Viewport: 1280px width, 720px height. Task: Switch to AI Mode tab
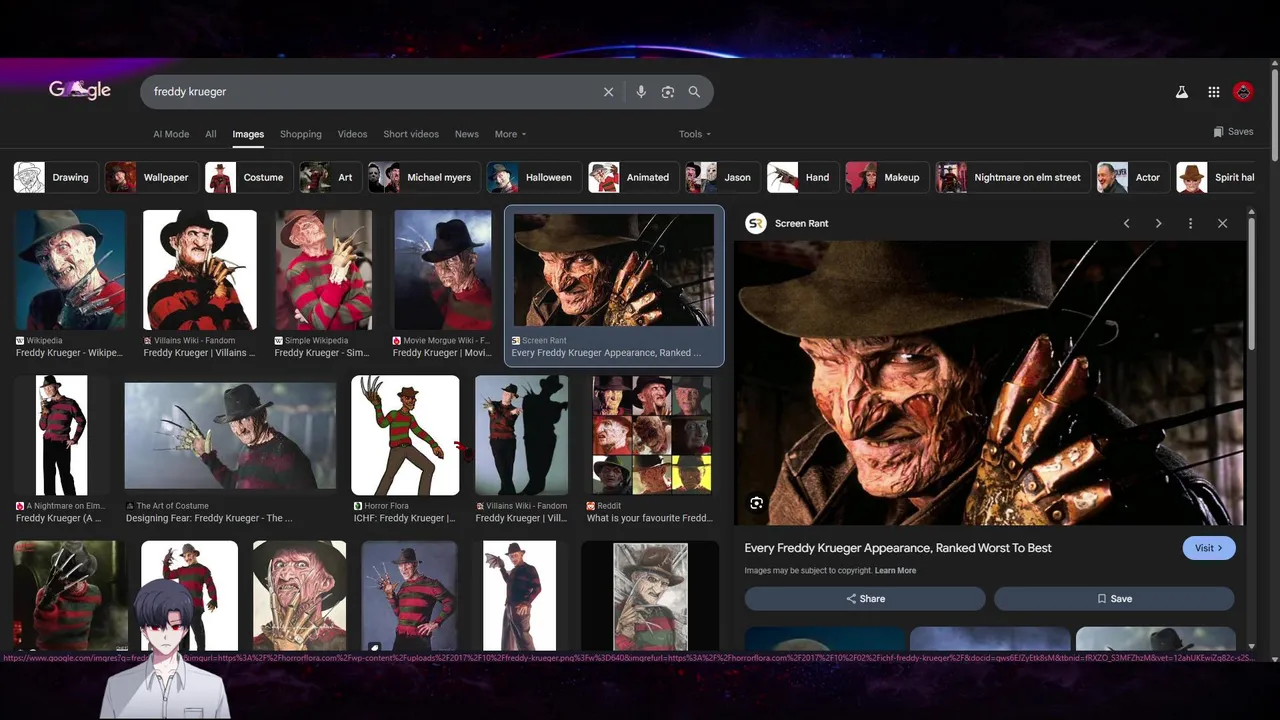pos(171,134)
